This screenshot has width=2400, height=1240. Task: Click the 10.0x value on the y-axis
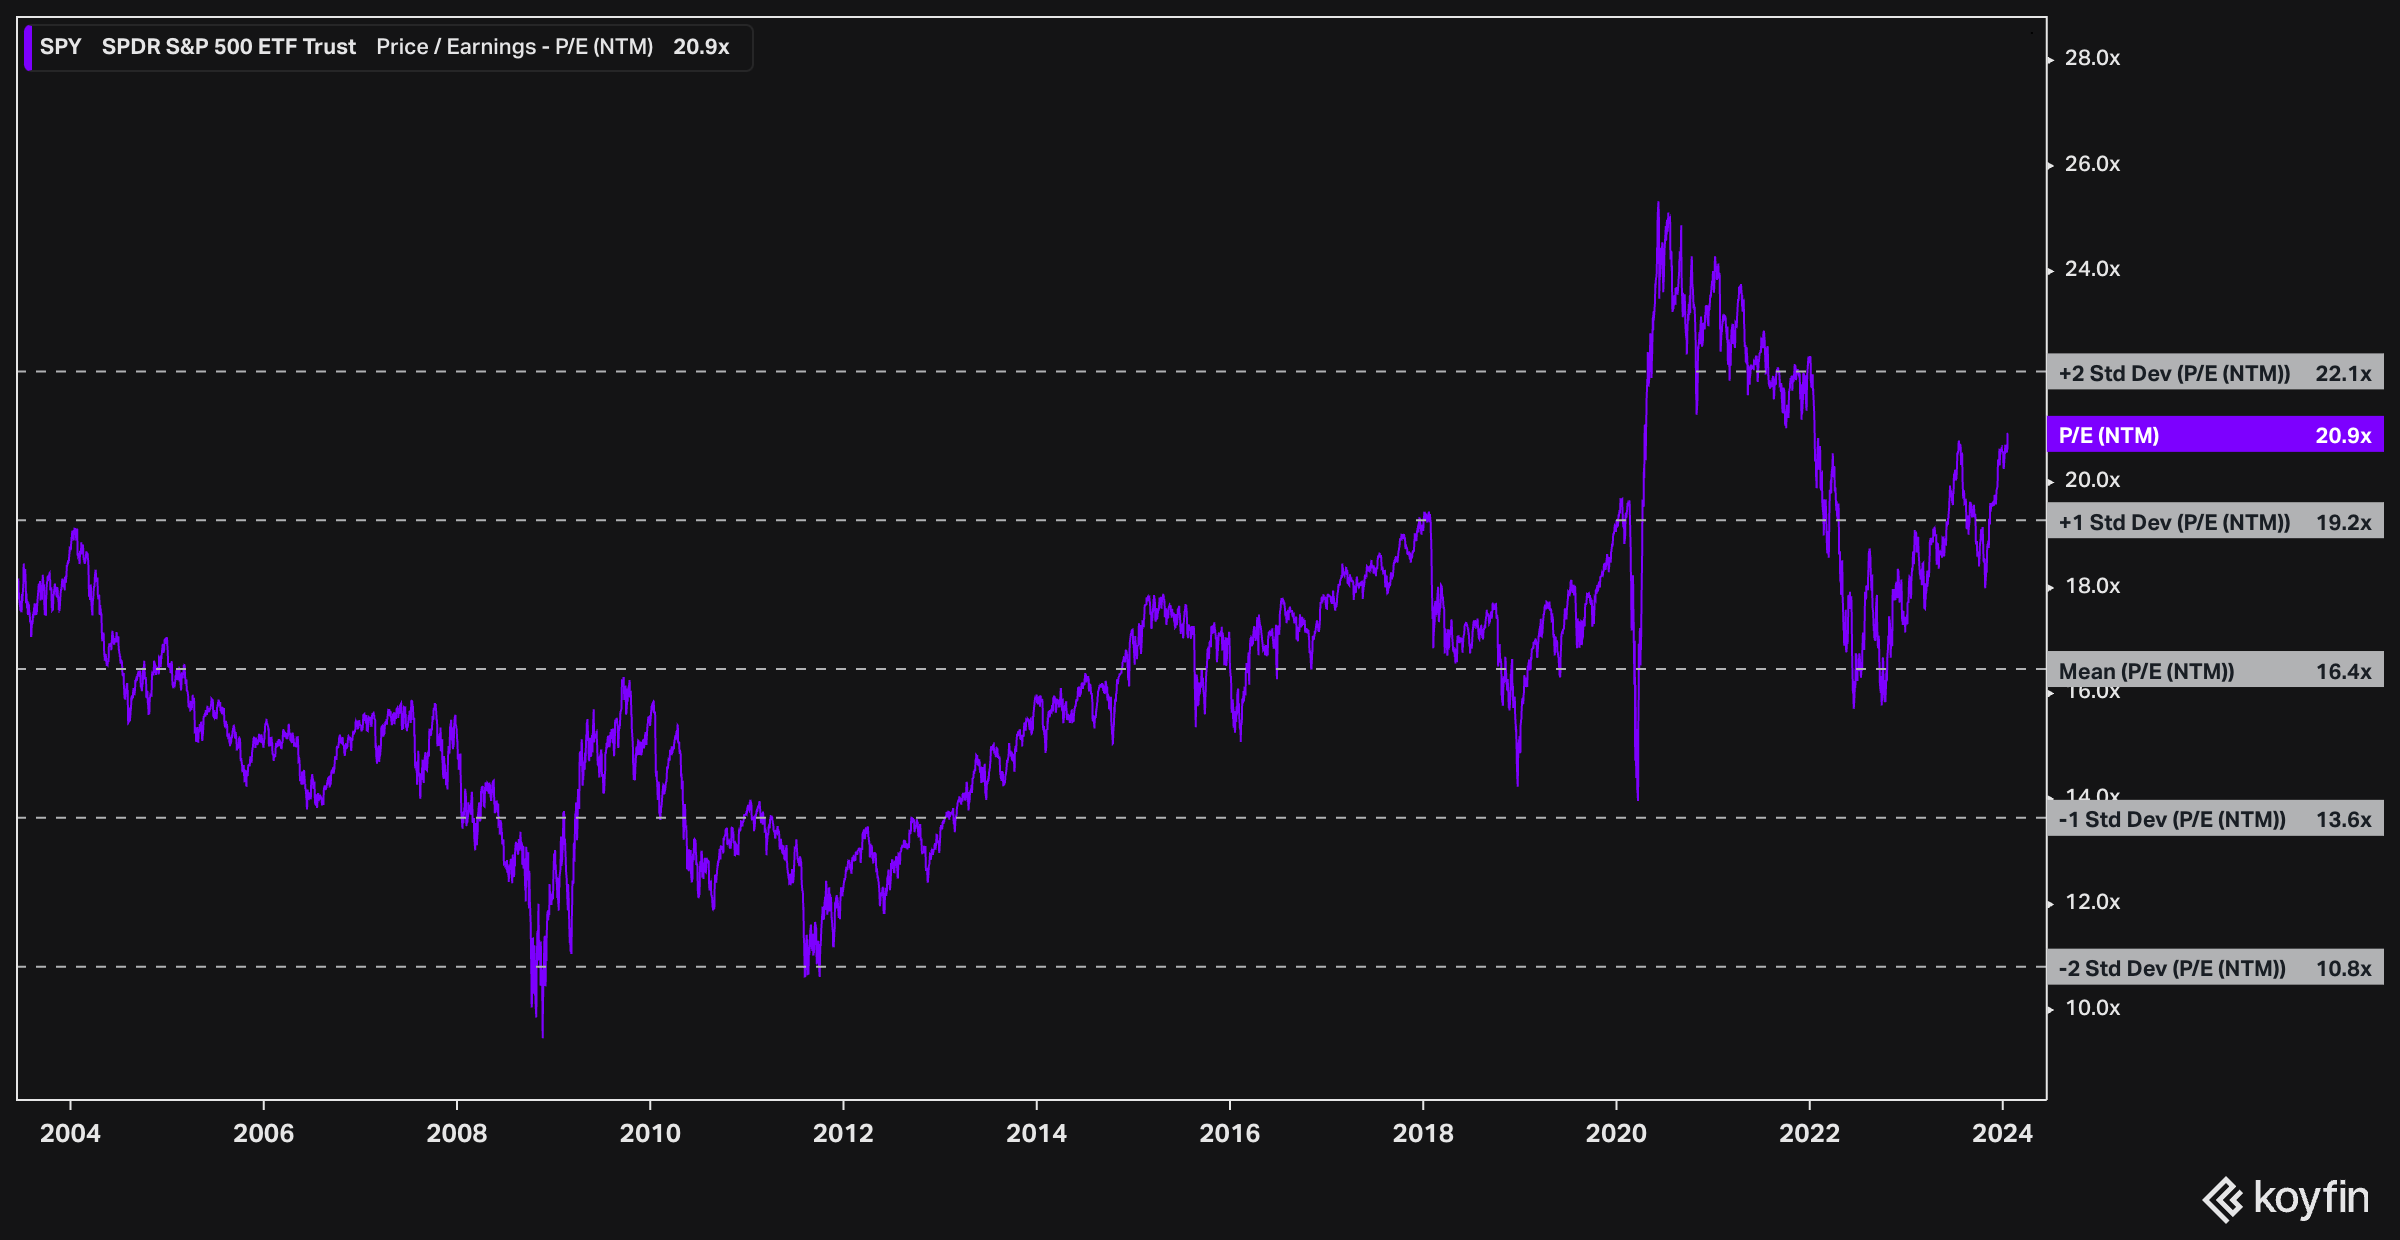point(2091,1008)
